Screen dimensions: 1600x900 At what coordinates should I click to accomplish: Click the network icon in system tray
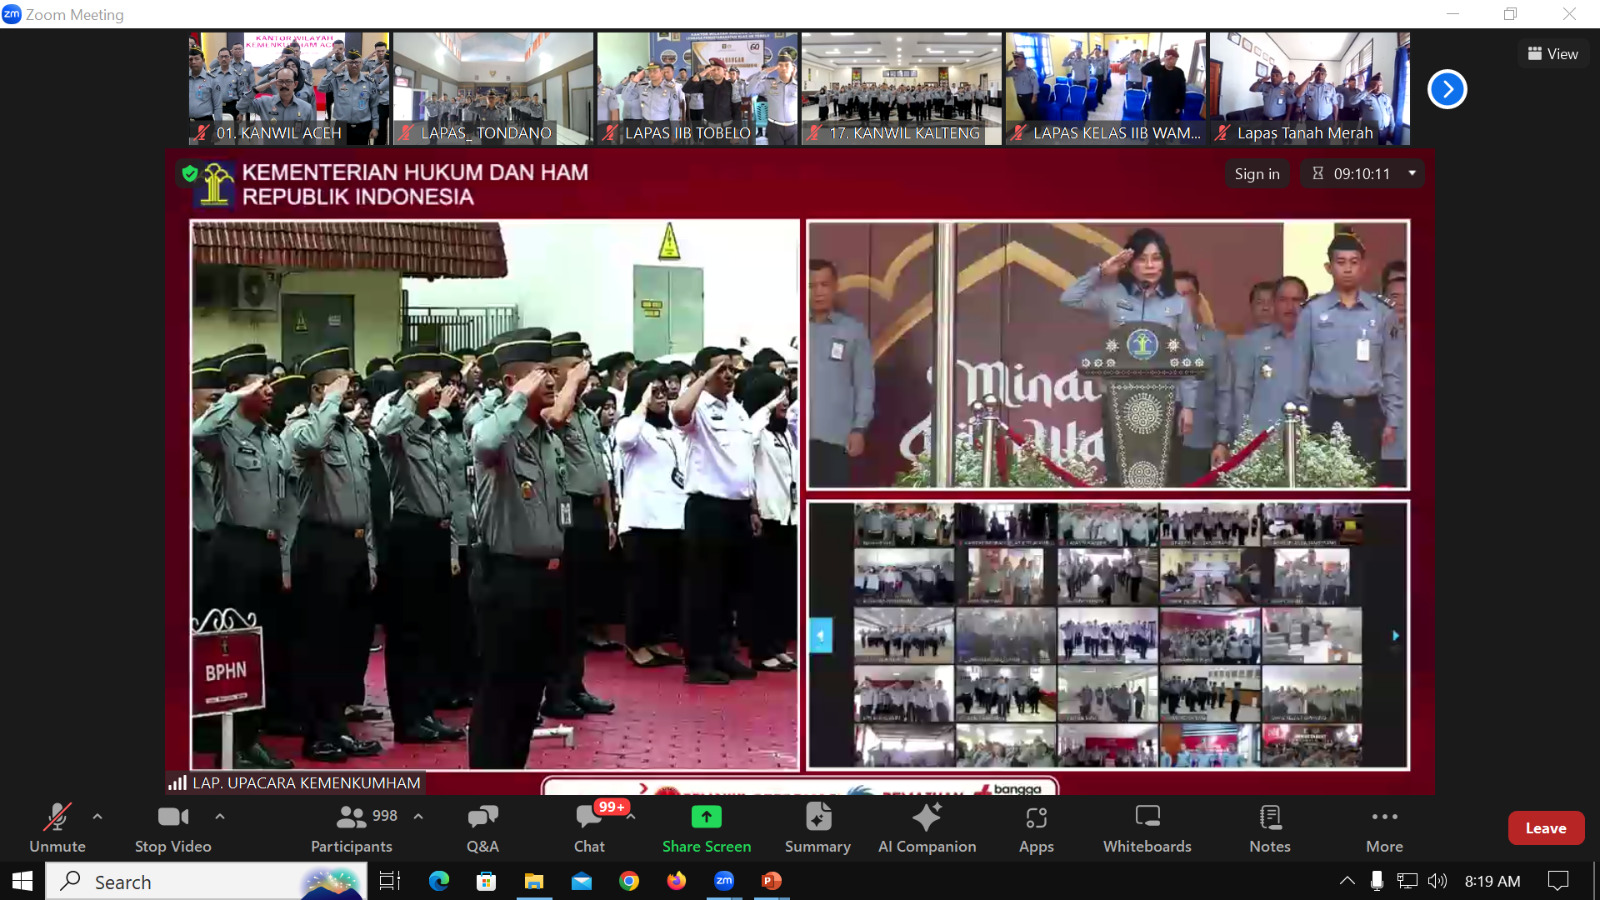(x=1407, y=881)
